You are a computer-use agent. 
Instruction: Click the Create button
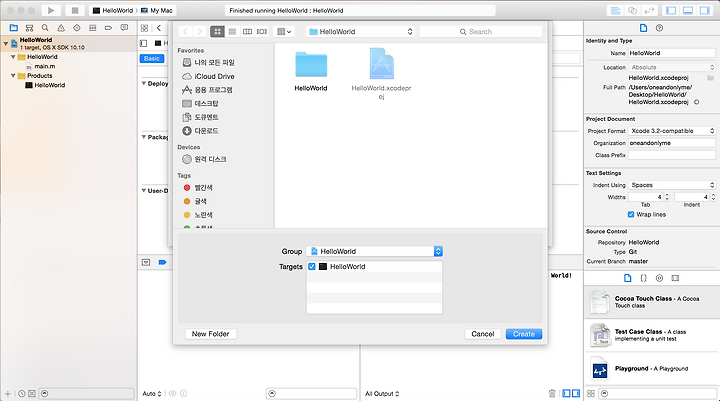(x=524, y=334)
